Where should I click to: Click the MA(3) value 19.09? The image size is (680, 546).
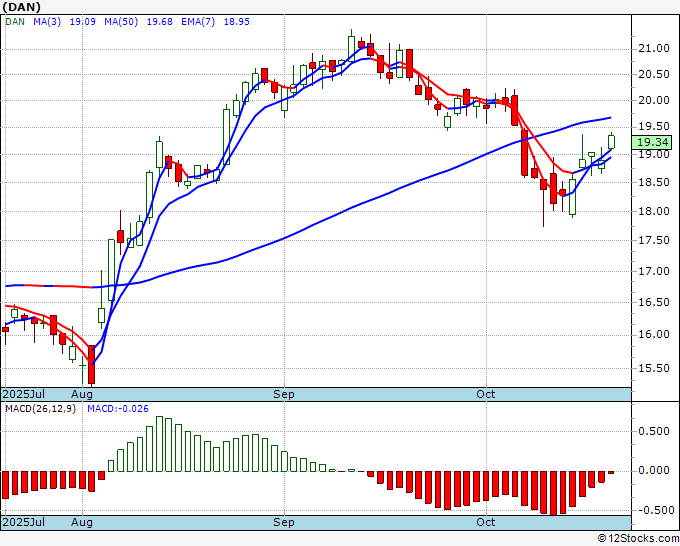point(83,22)
